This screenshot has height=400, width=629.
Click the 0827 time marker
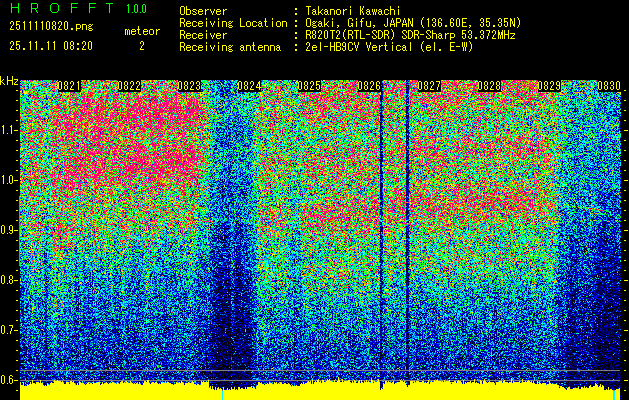pos(429,86)
